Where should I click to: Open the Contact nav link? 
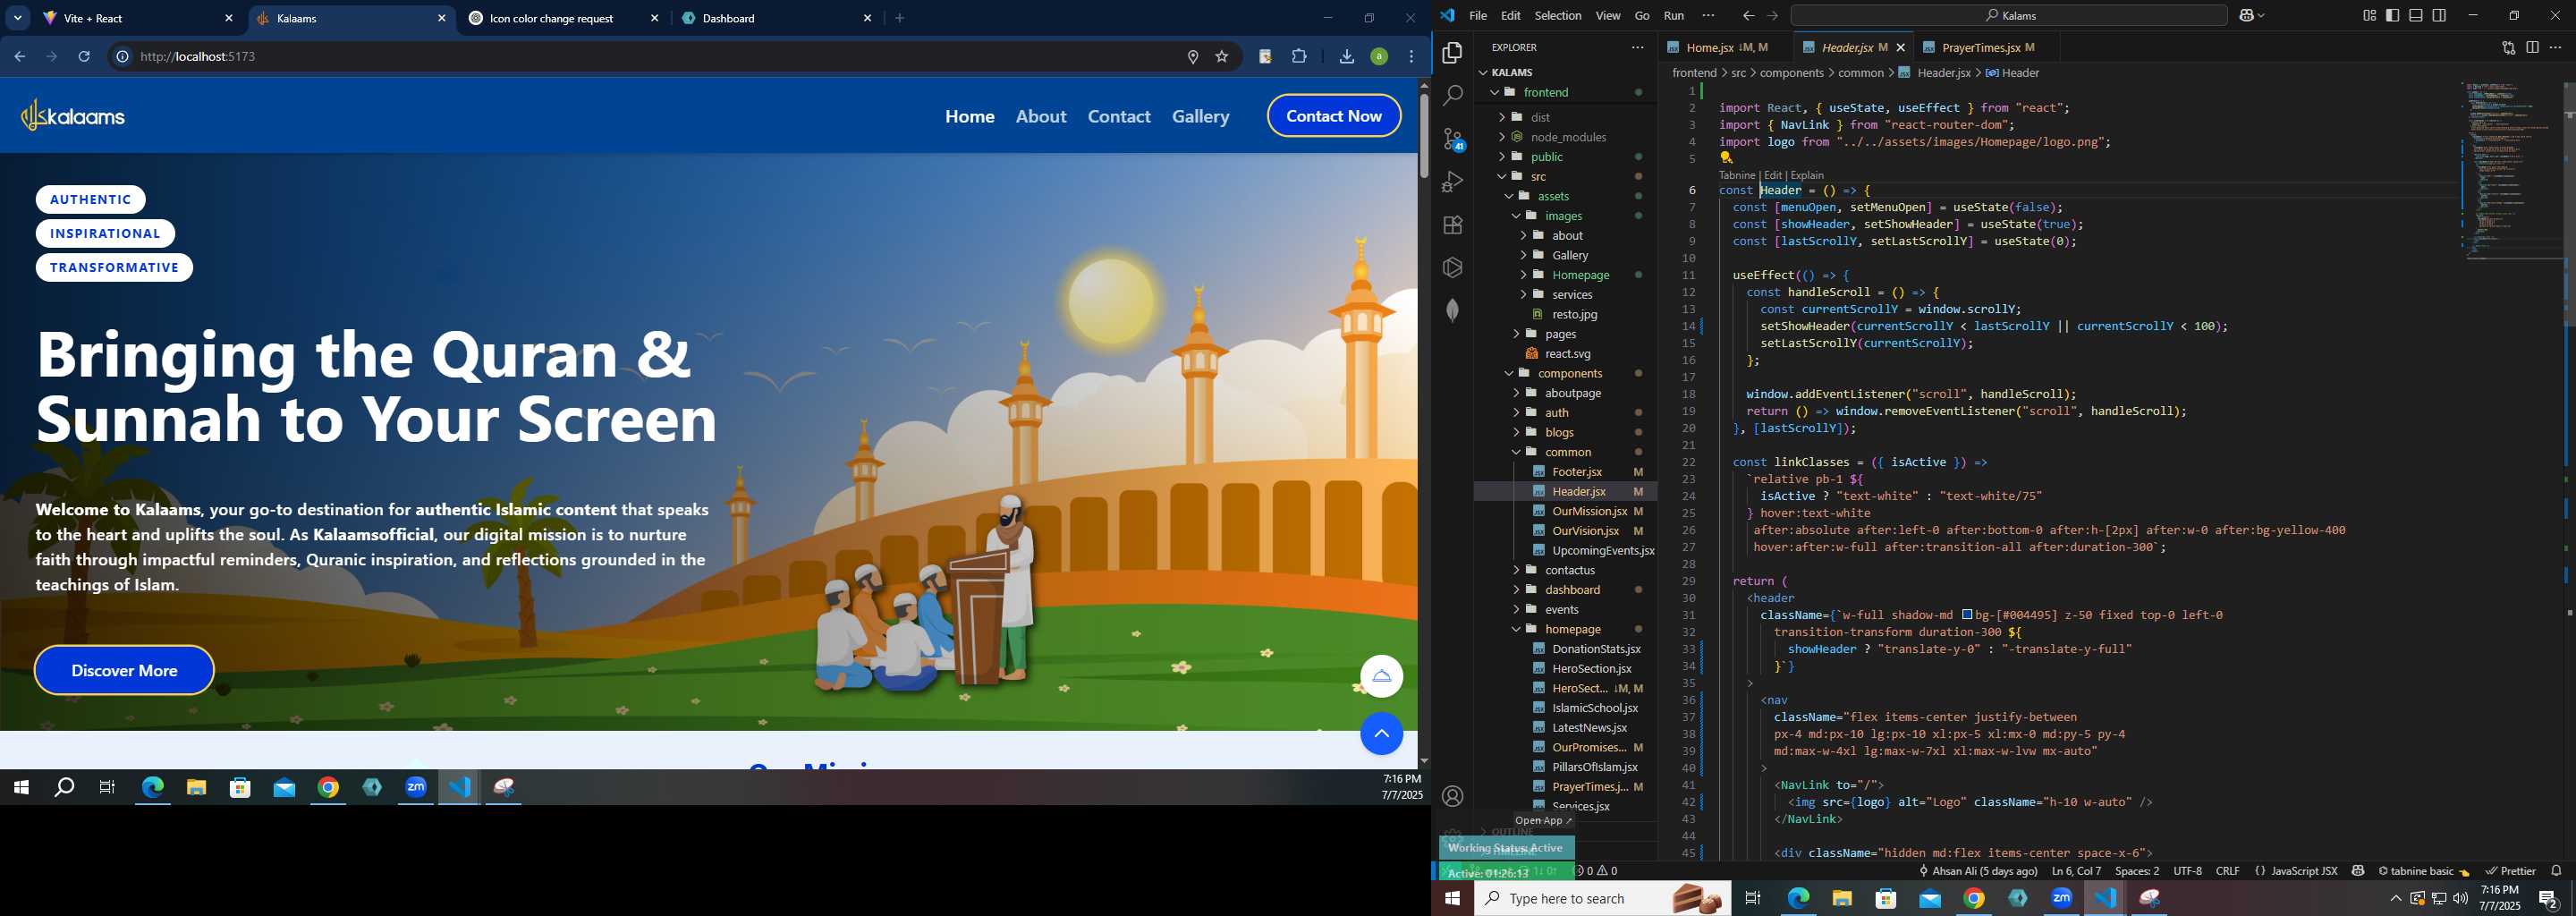click(x=1119, y=116)
